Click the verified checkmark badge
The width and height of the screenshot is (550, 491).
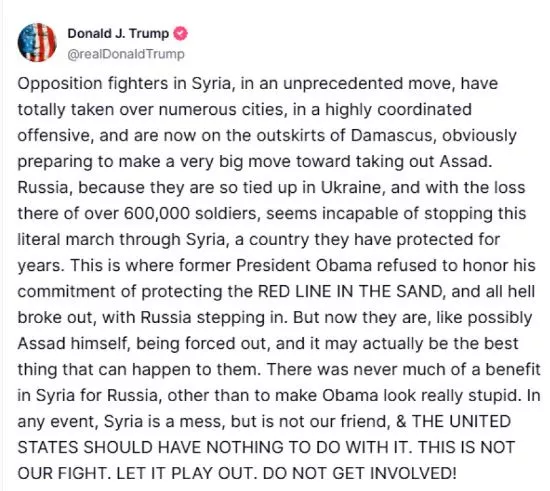pos(180,34)
